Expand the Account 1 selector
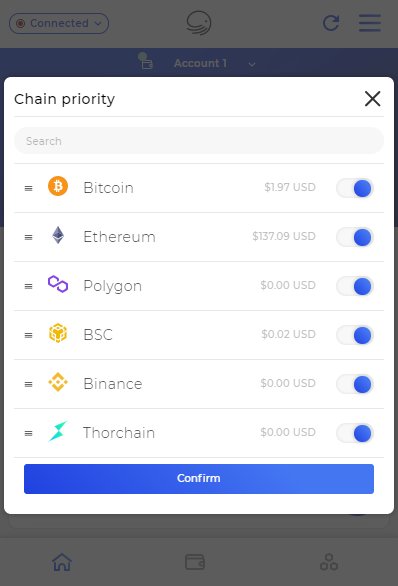 tap(200, 63)
